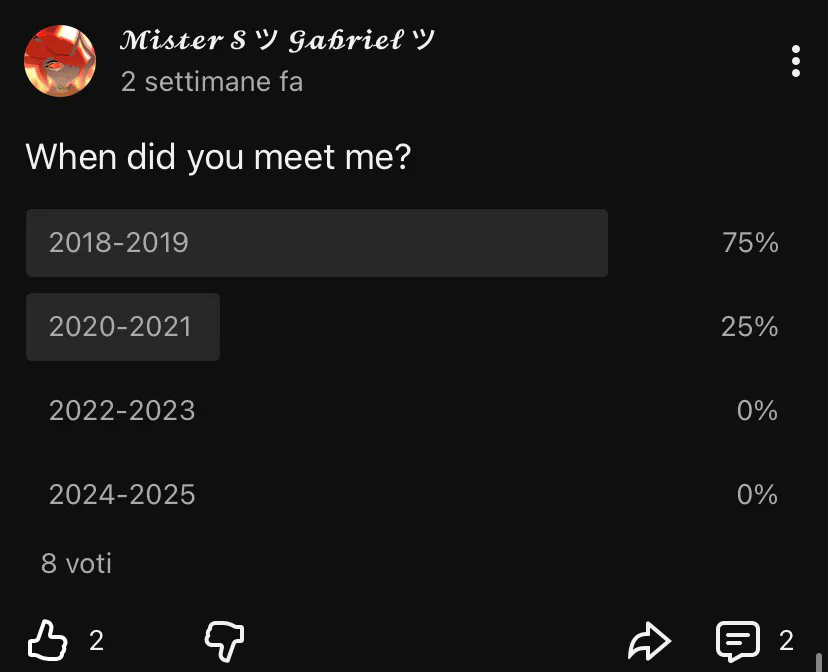Click the 75% result label
This screenshot has height=672, width=828.
coord(750,243)
